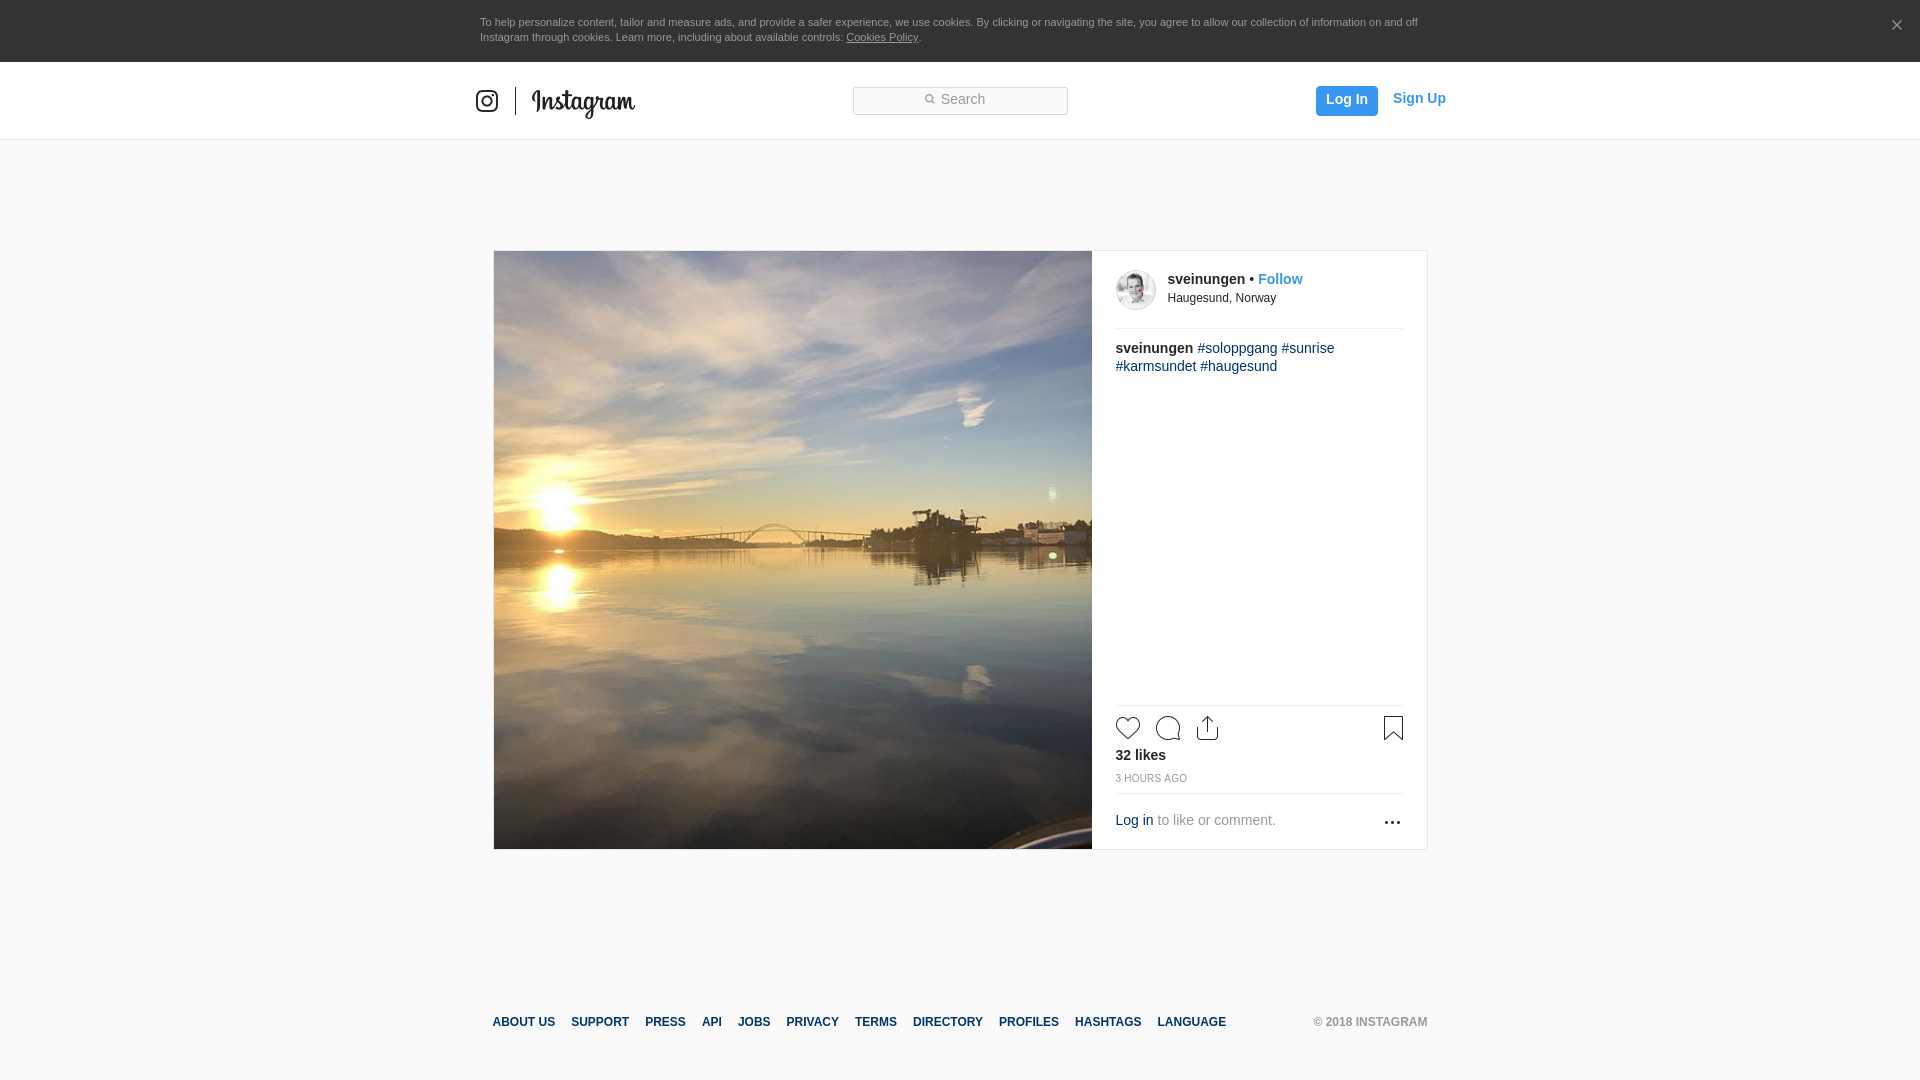Viewport: 1920px width, 1080px height.
Task: Dismiss the cookie banner with X
Action: pyautogui.click(x=1896, y=26)
